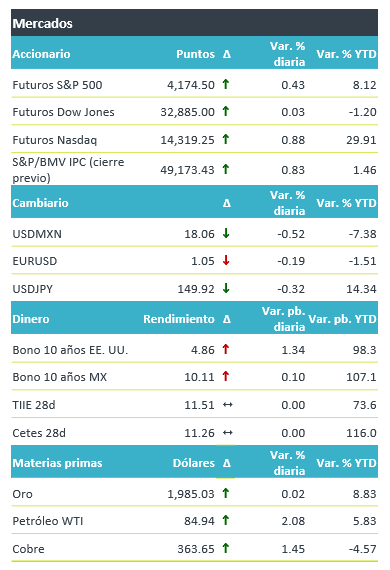
Task: Select the Futuros Dow Jones row label
Action: click(x=63, y=112)
